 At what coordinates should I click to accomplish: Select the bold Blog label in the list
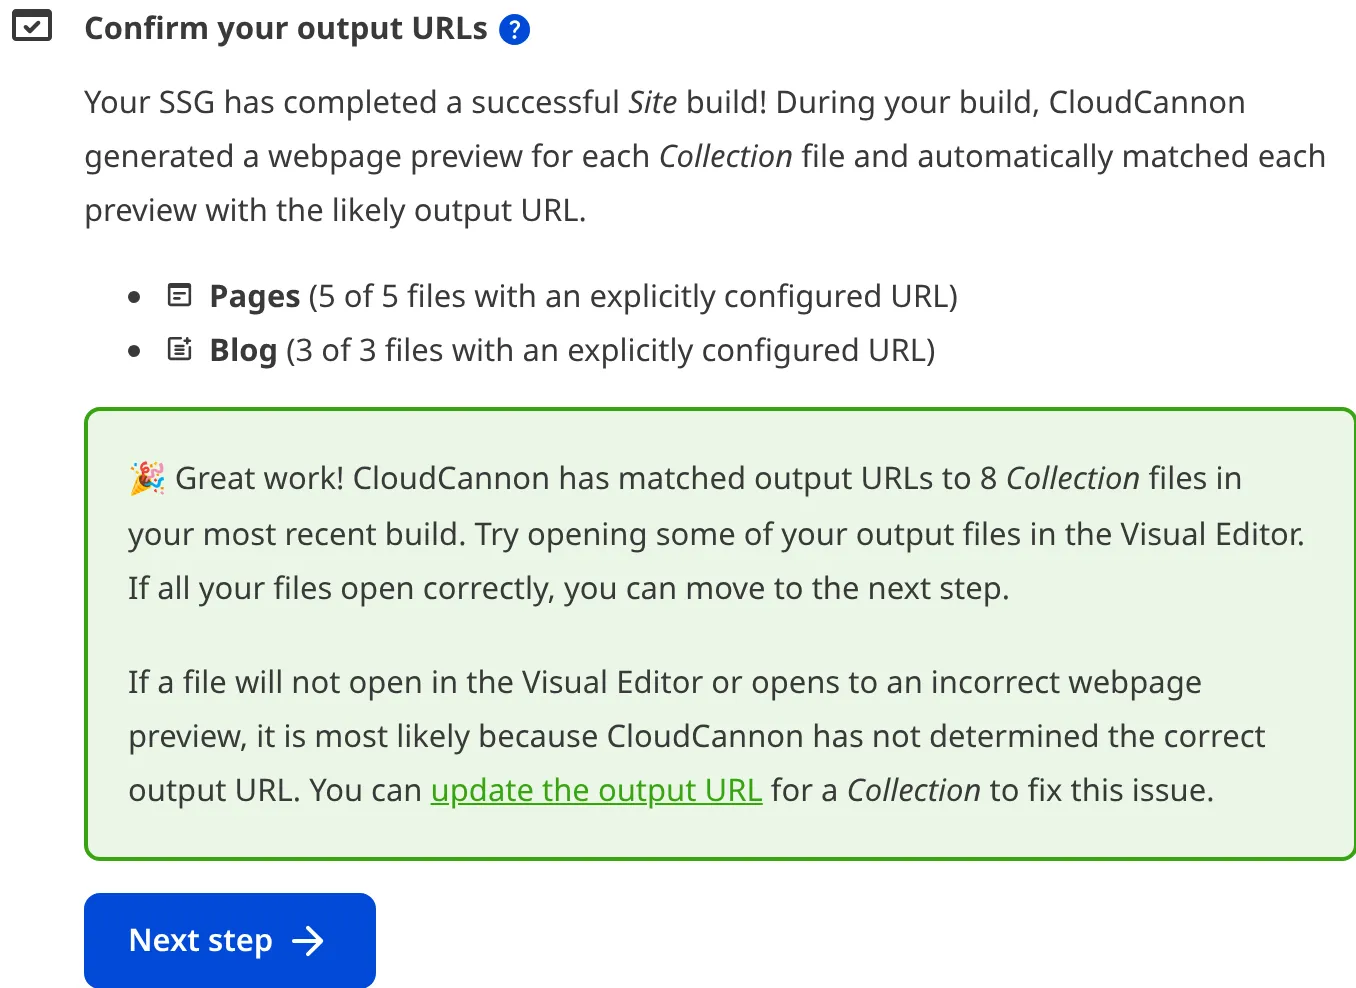(x=243, y=349)
